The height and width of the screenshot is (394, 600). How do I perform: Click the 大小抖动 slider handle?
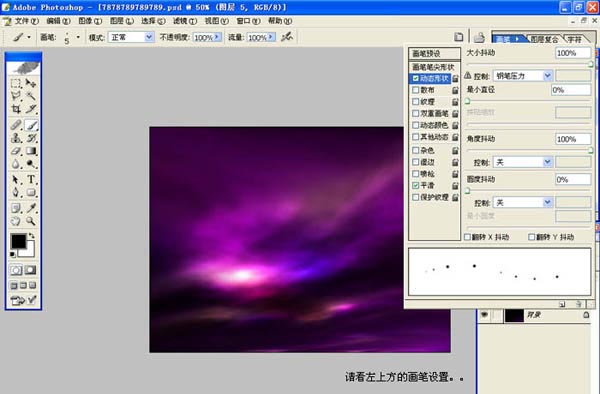pyautogui.click(x=590, y=64)
